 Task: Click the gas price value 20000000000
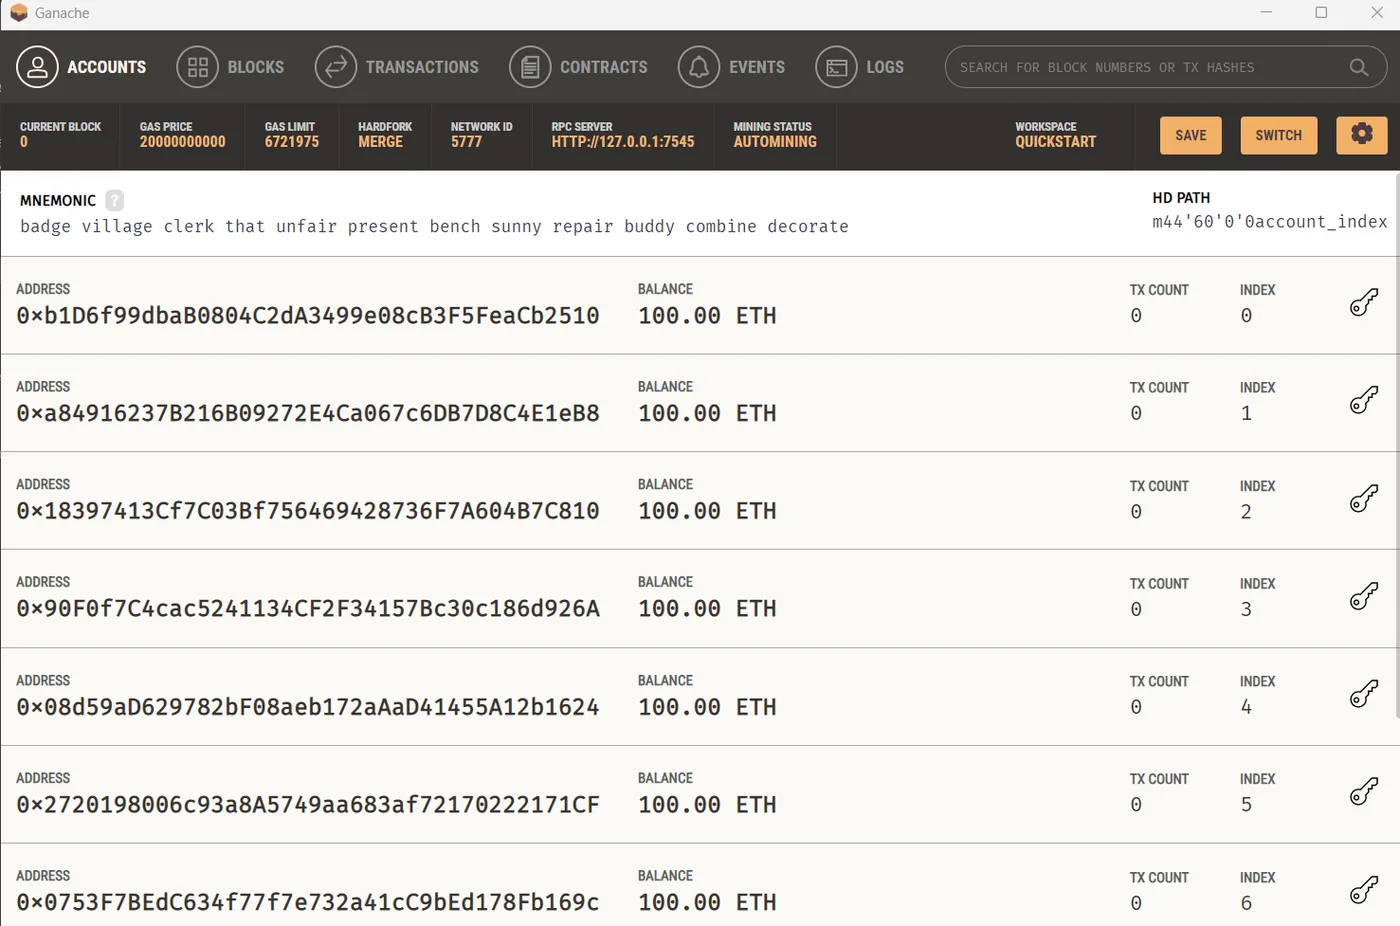coord(183,142)
